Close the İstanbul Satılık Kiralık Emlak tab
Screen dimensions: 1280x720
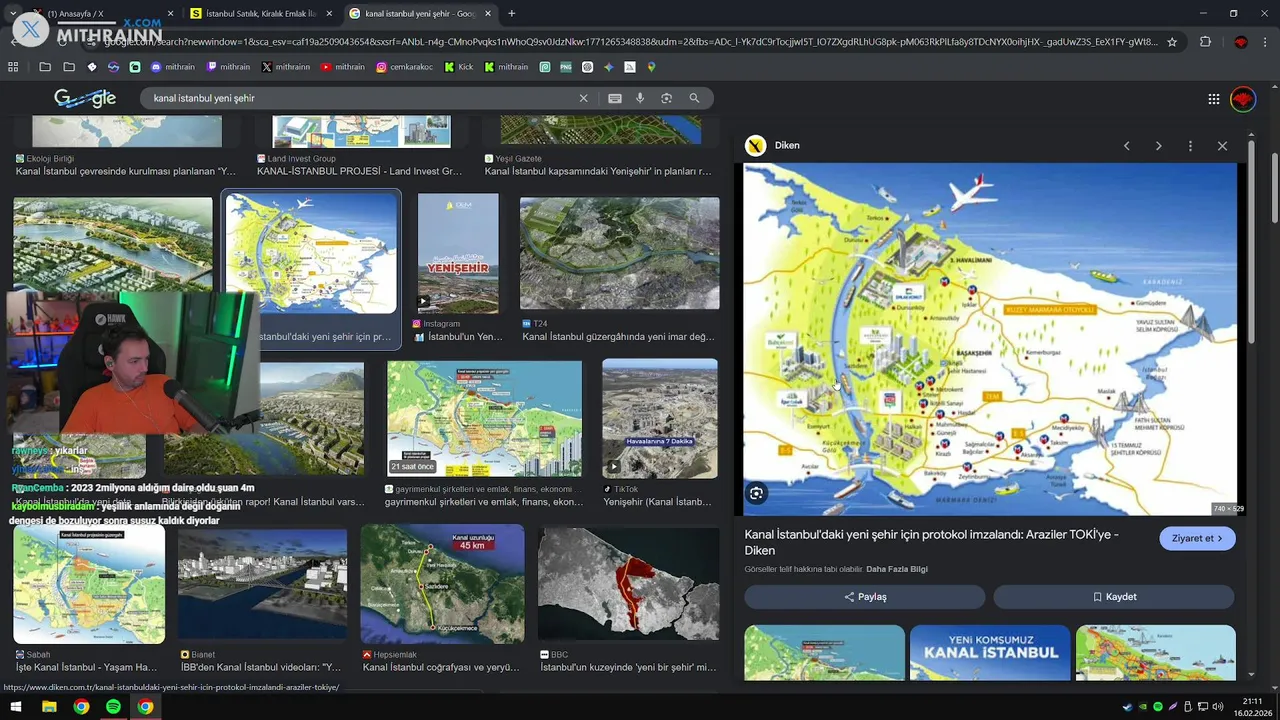[329, 13]
